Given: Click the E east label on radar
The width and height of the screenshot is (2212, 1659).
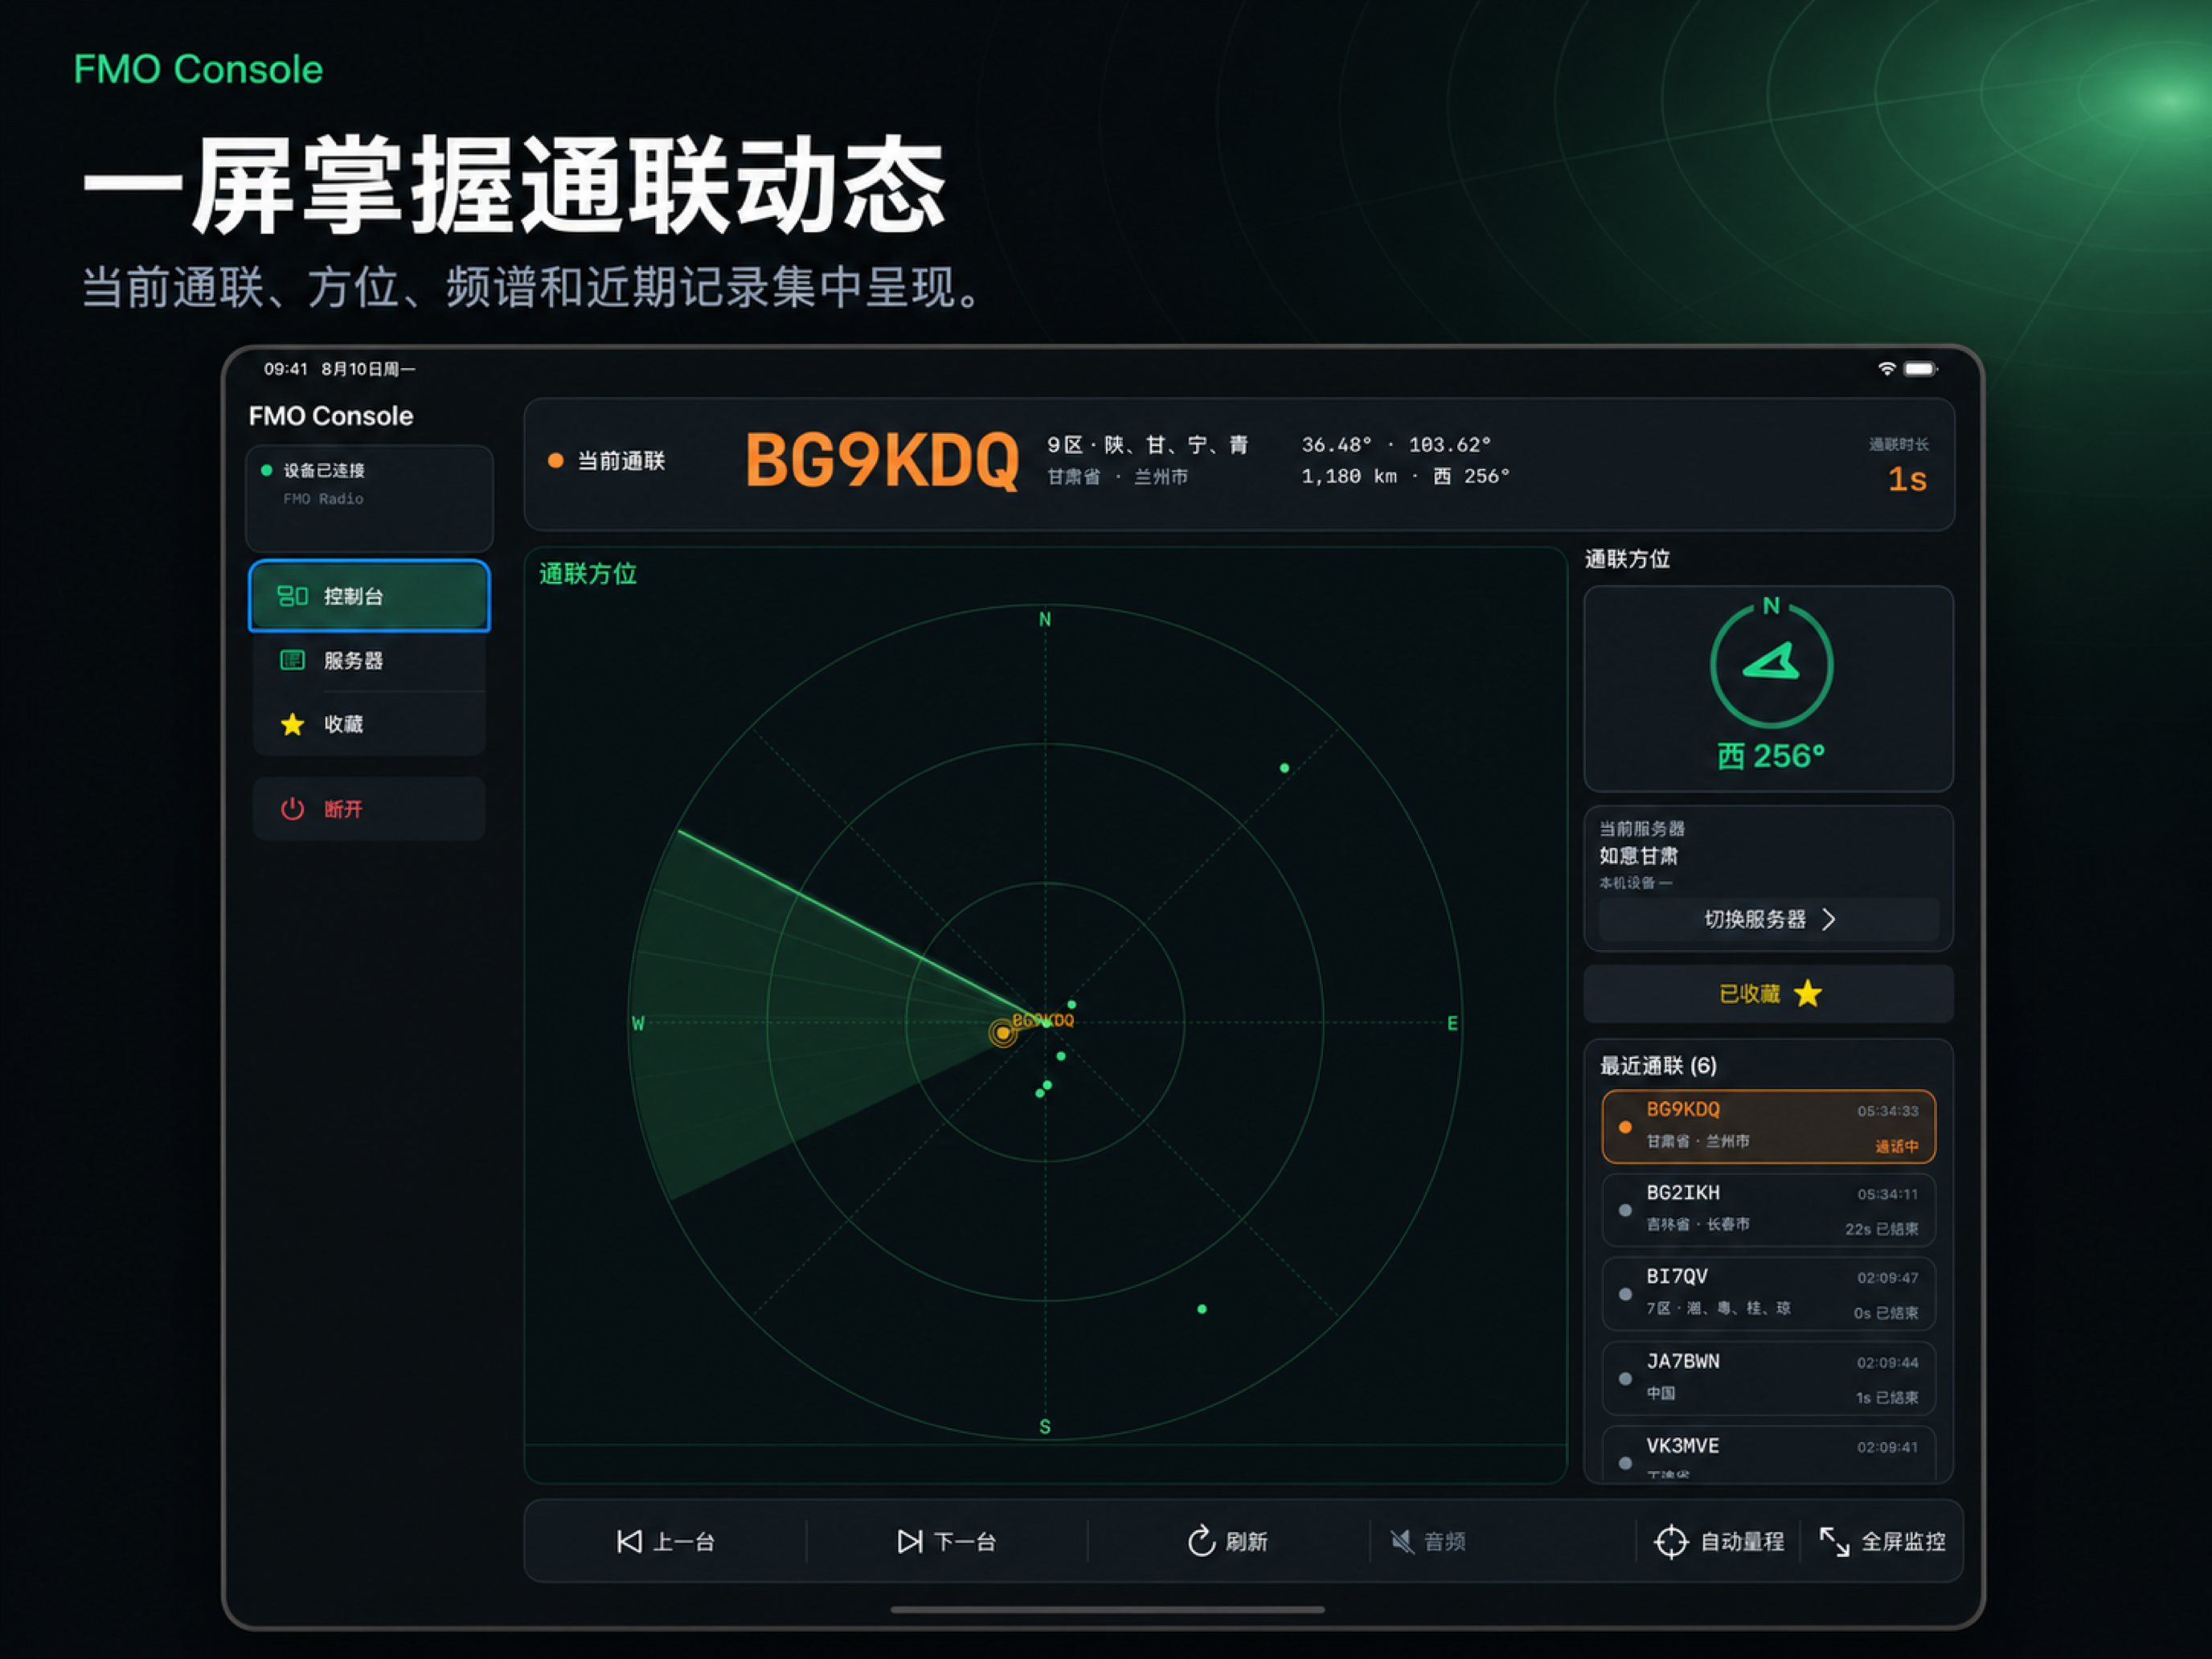Looking at the screenshot, I should [1452, 1023].
